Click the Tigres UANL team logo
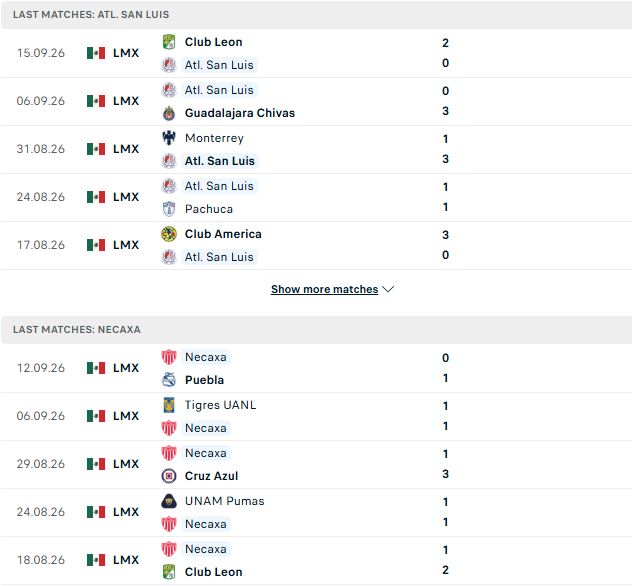The image size is (632, 586). pos(169,405)
